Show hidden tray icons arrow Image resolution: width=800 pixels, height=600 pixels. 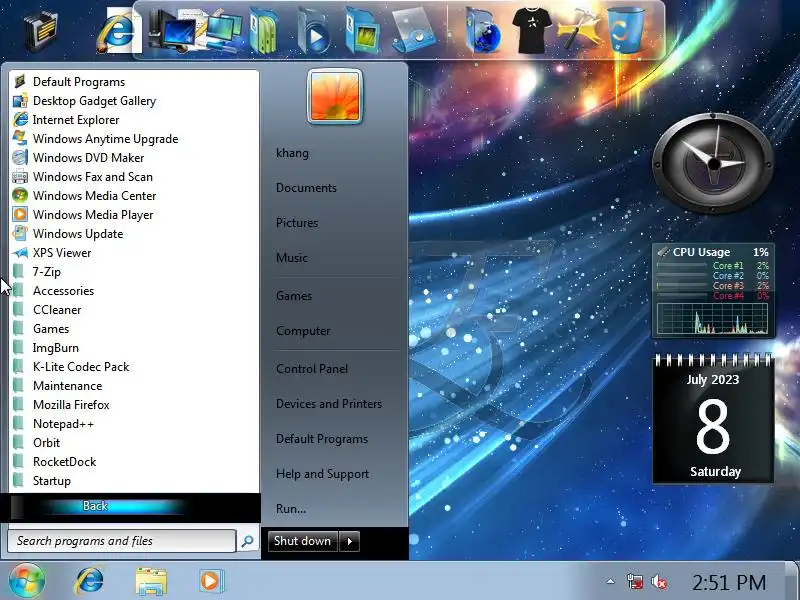[610, 581]
